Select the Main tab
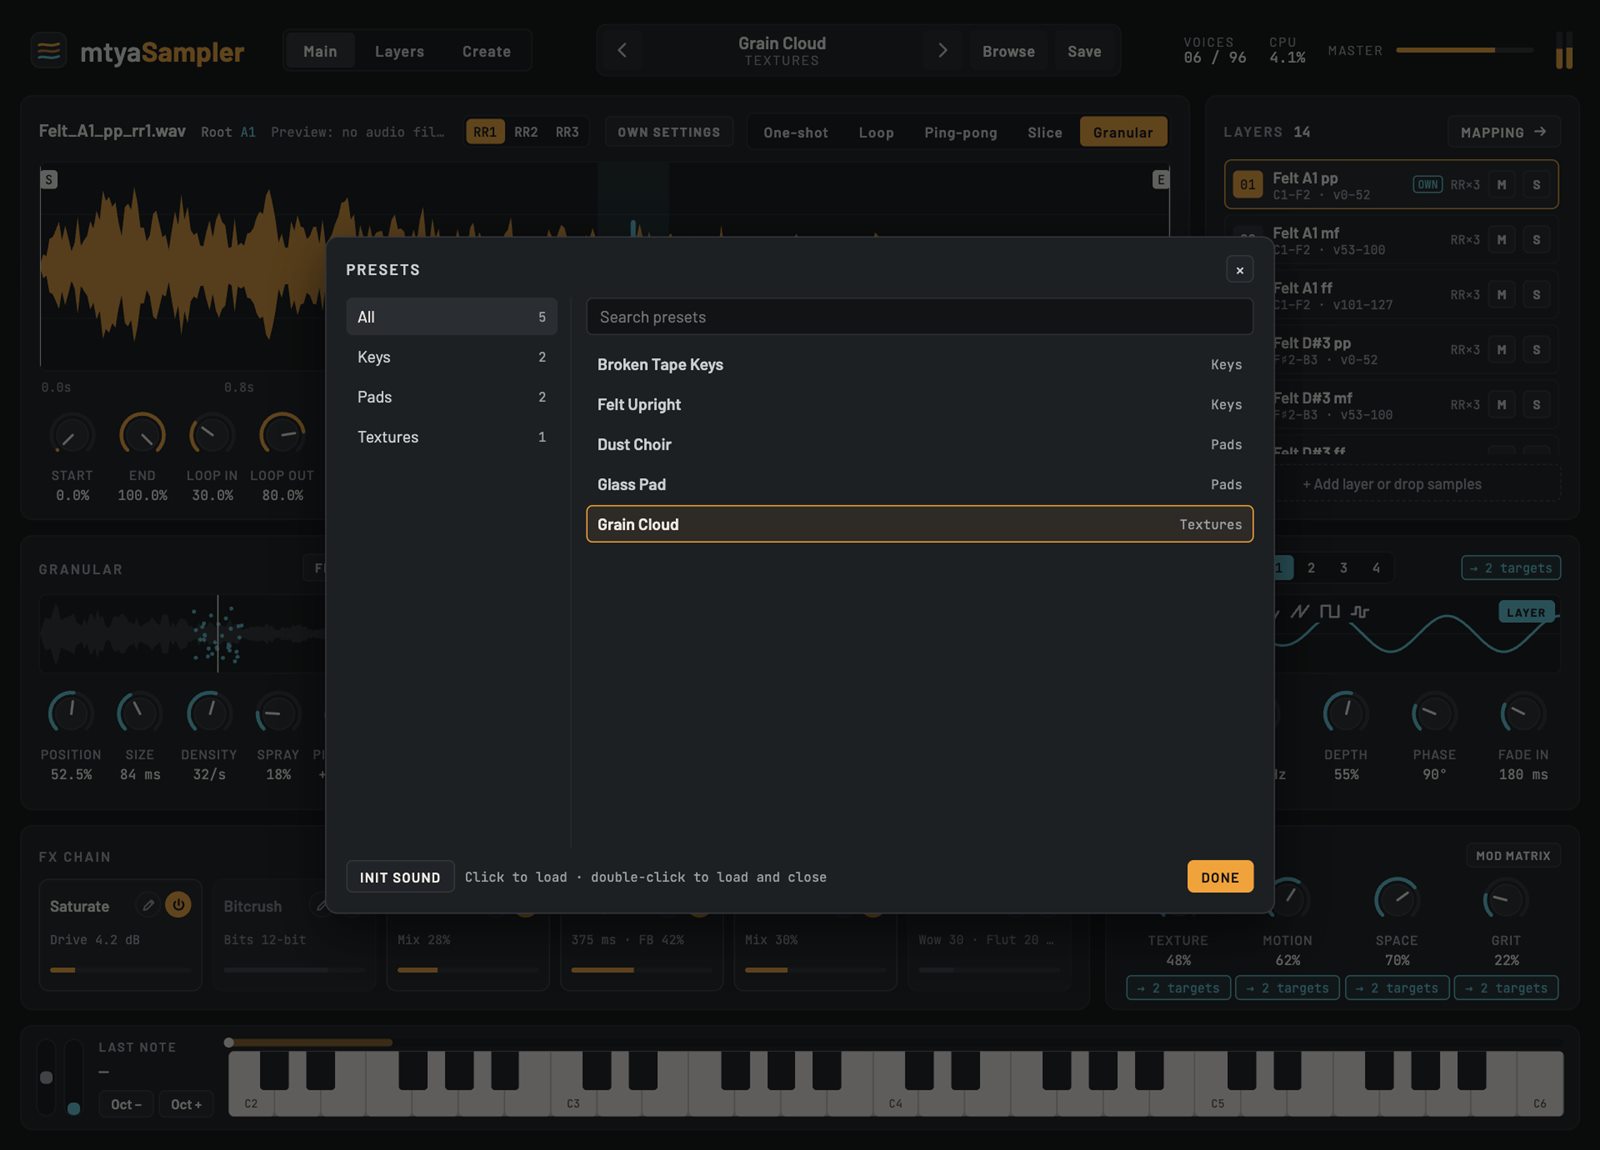This screenshot has height=1150, width=1600. tap(320, 51)
